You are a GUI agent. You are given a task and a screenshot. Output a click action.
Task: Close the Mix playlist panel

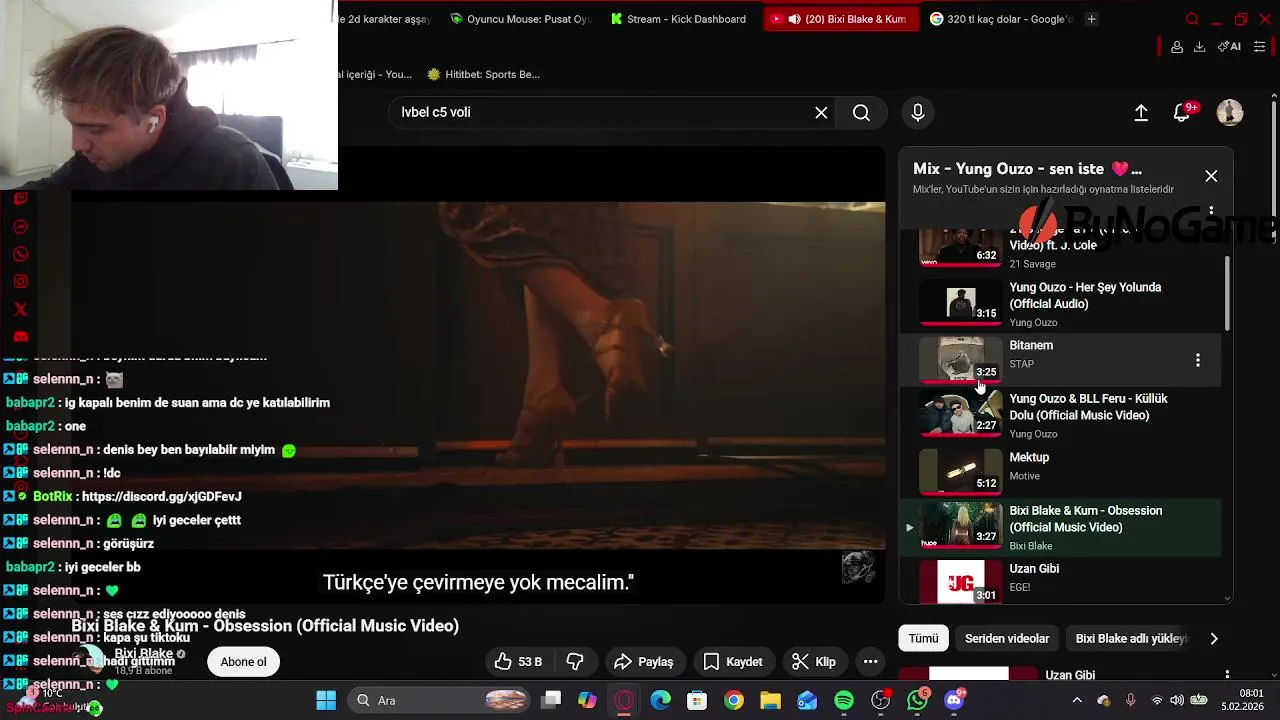[1211, 176]
